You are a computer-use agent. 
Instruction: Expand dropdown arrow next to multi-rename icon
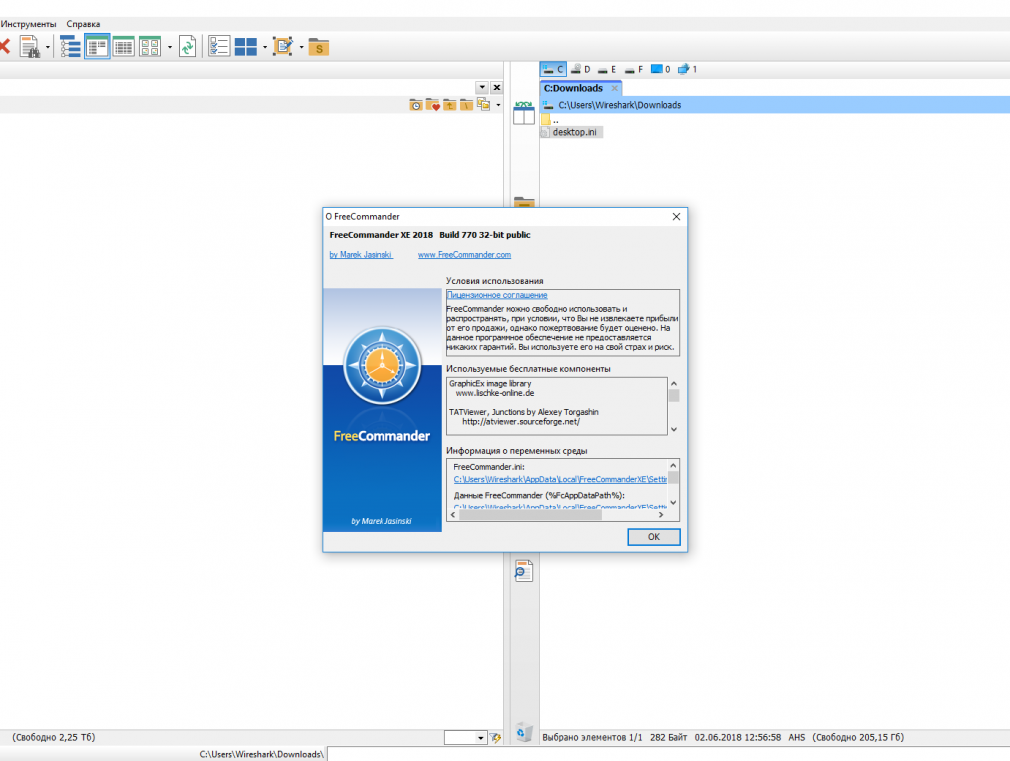pyautogui.click(x=301, y=47)
